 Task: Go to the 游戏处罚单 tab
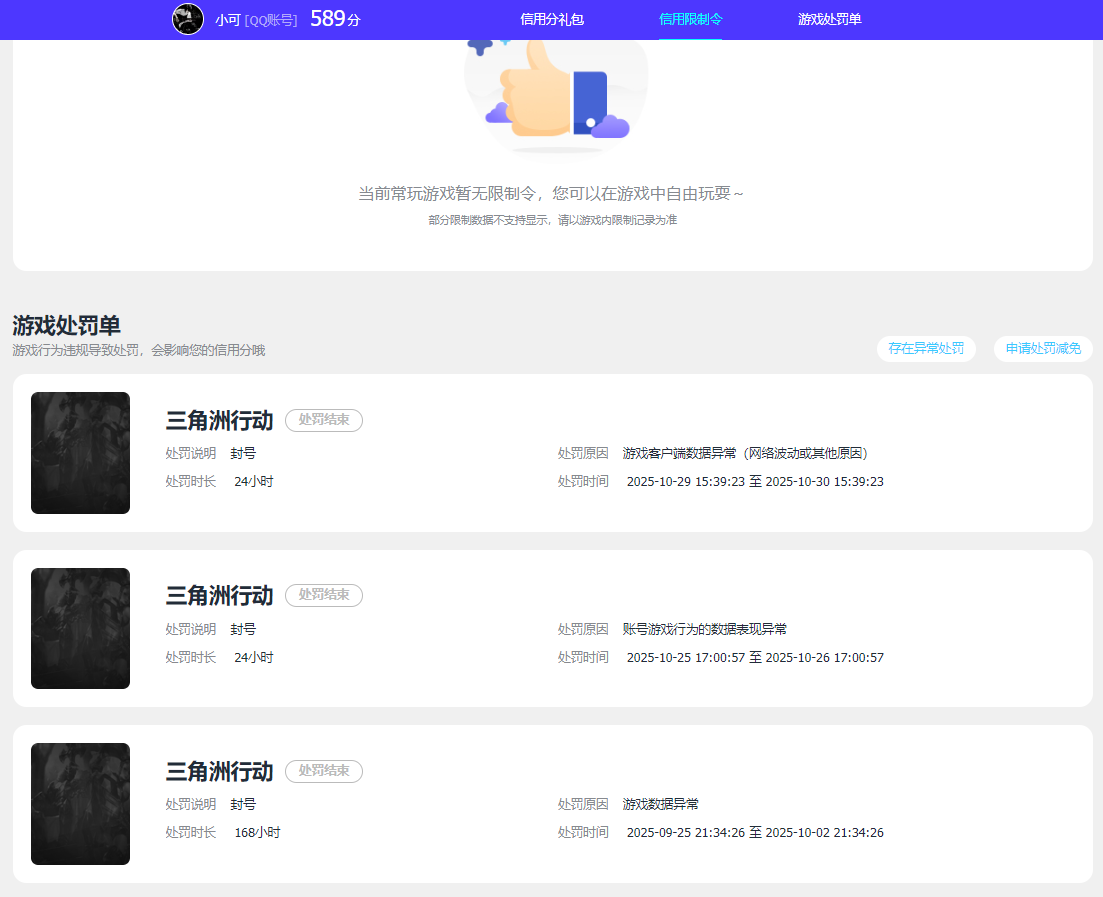point(829,20)
